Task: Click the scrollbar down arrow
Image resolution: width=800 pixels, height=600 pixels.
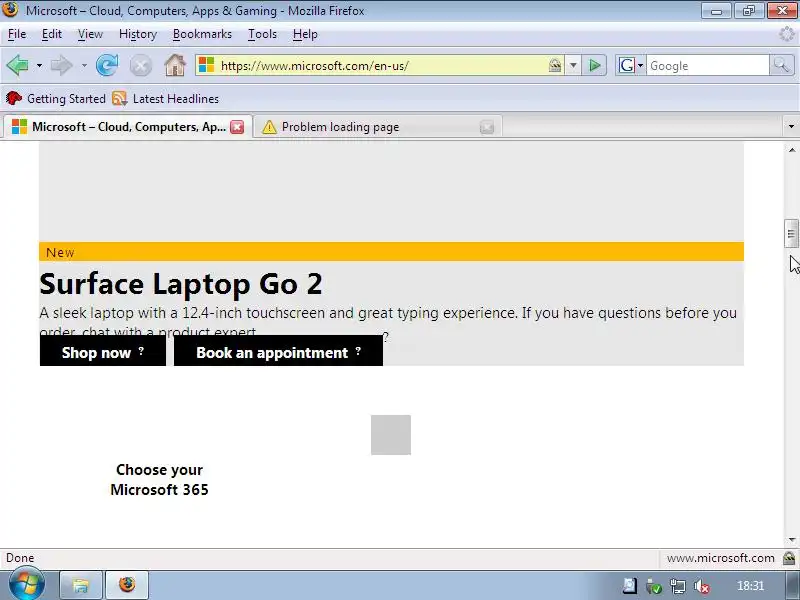Action: 791,540
